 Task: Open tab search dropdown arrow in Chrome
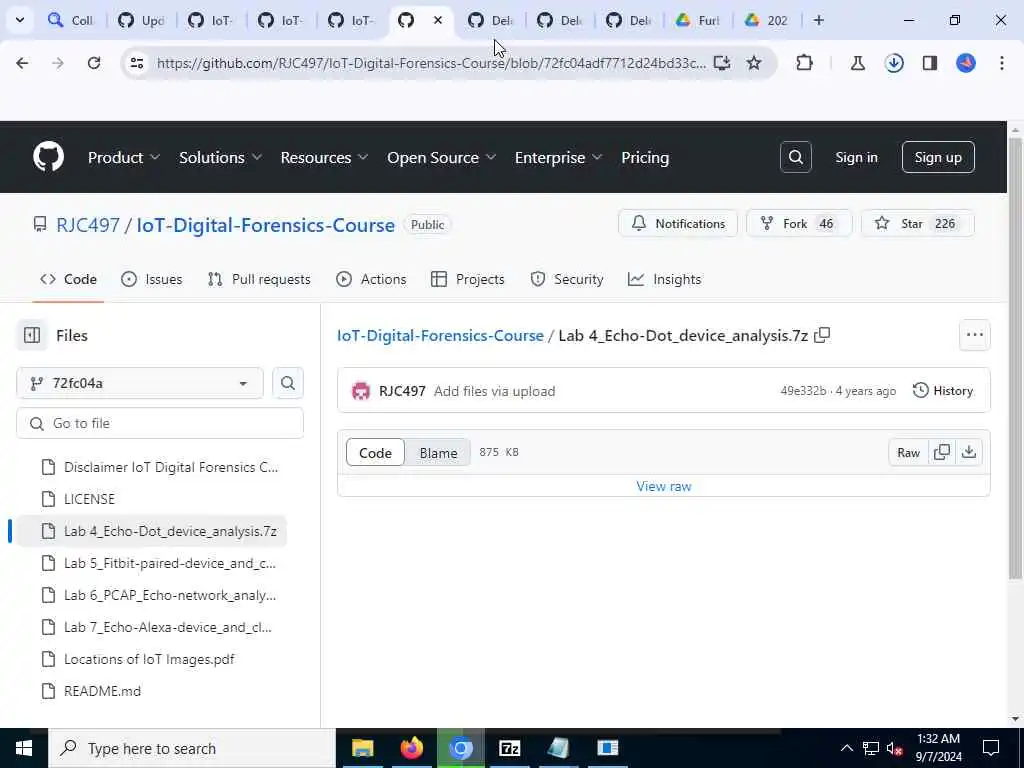pos(20,20)
